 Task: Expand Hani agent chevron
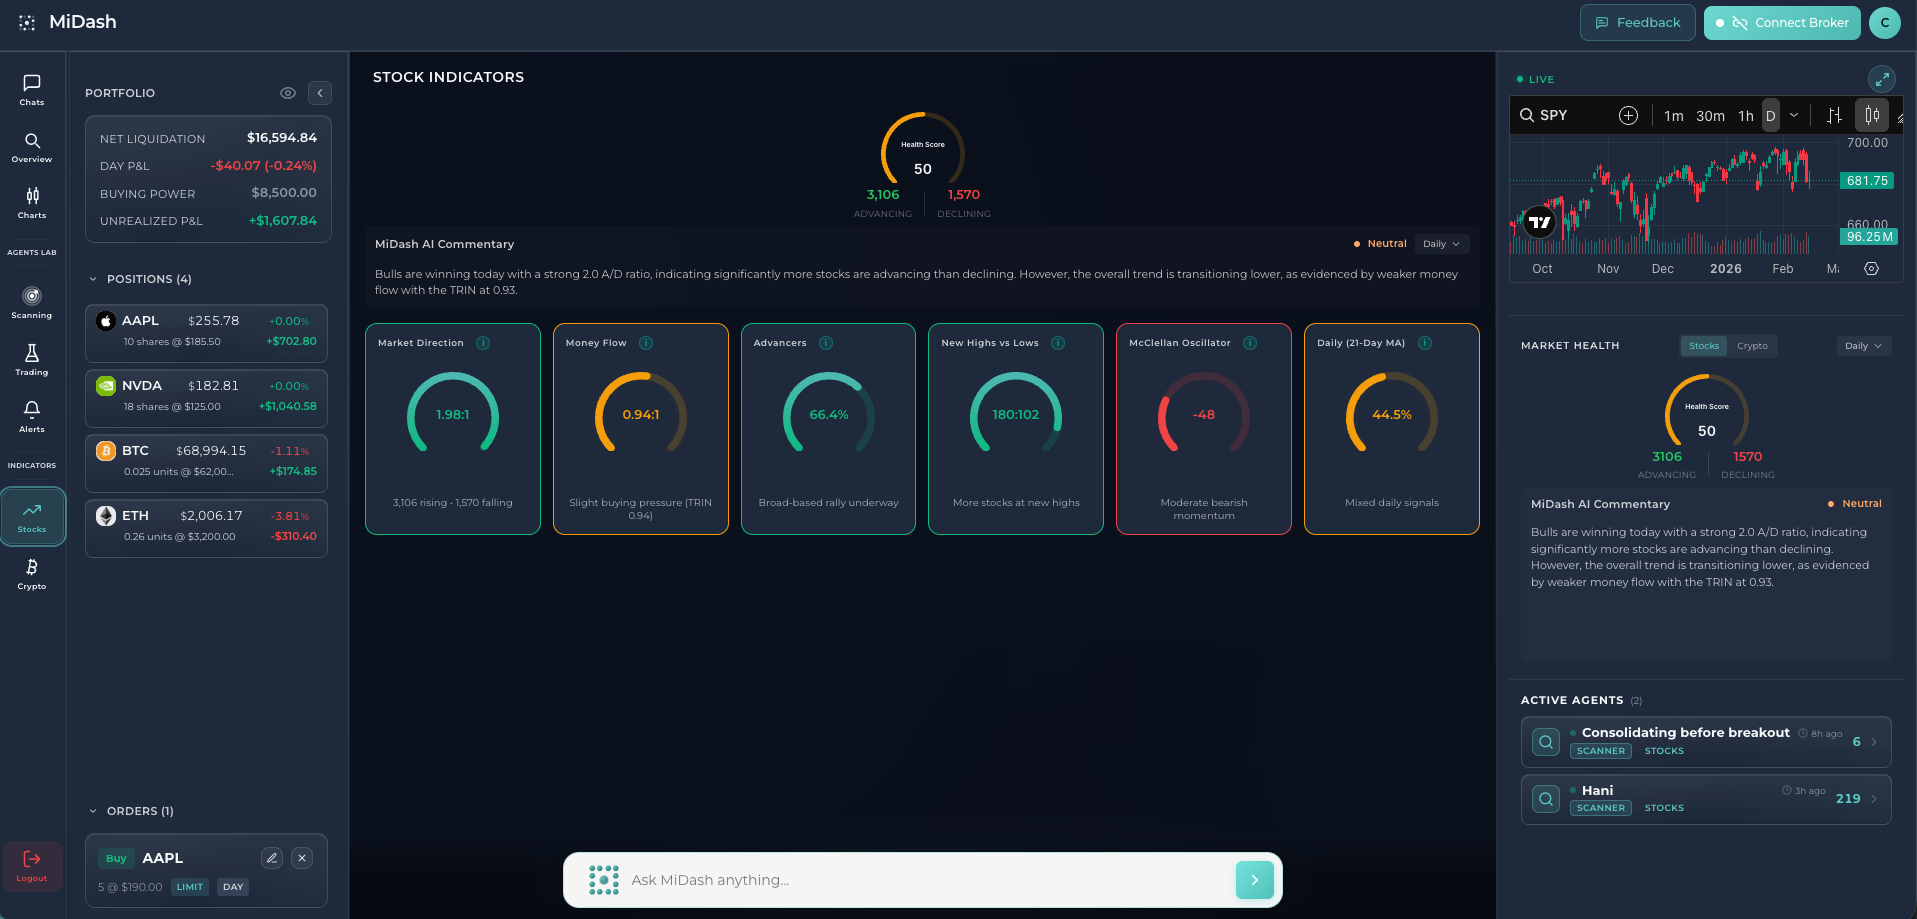1874,799
